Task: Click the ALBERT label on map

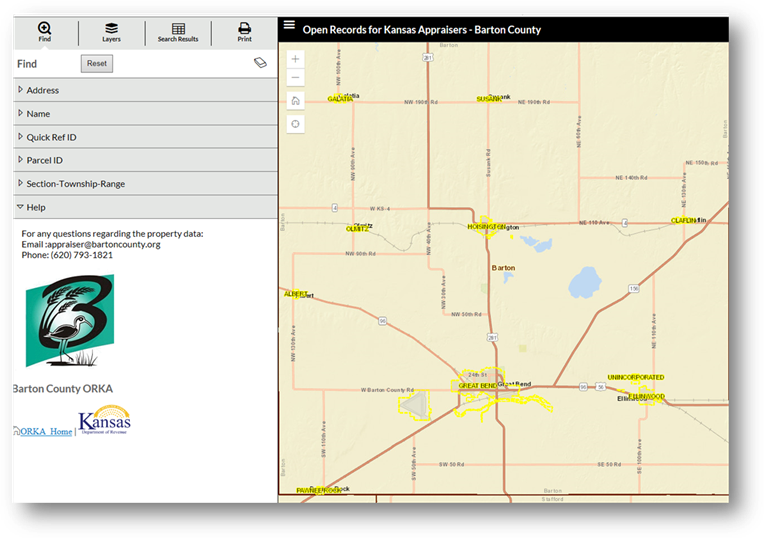Action: [296, 294]
